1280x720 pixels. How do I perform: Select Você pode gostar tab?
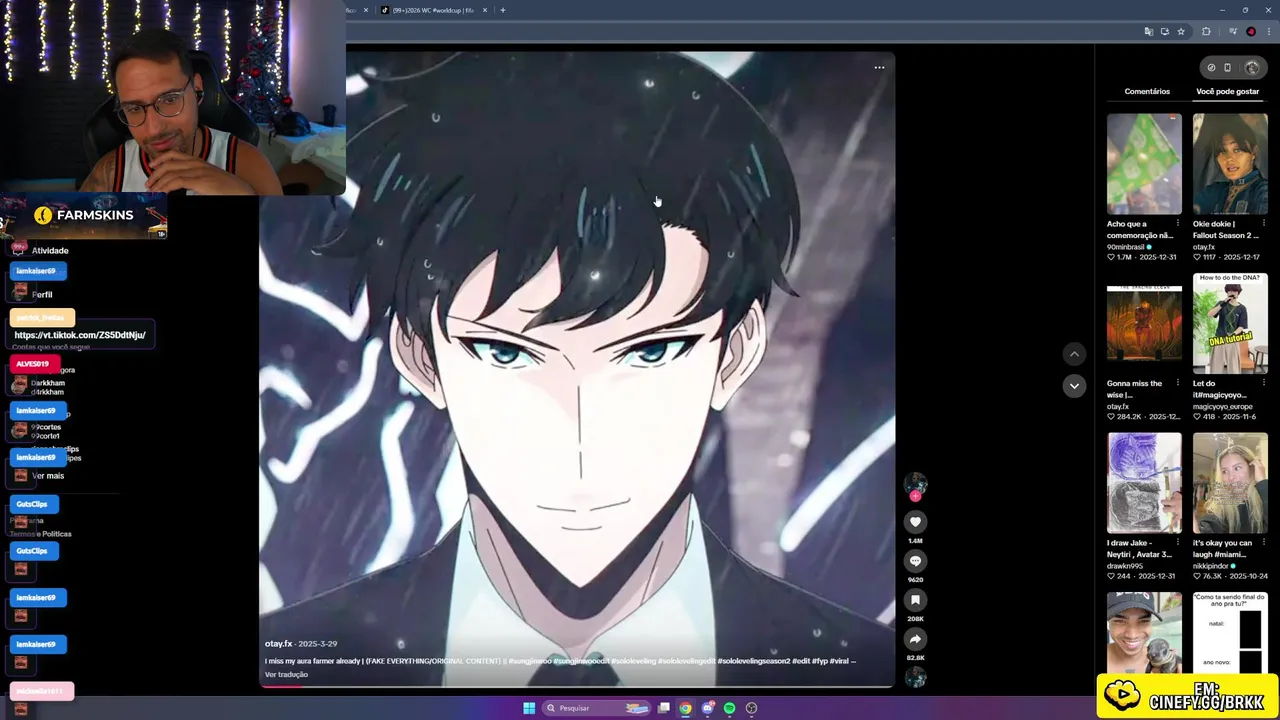[x=1227, y=92]
